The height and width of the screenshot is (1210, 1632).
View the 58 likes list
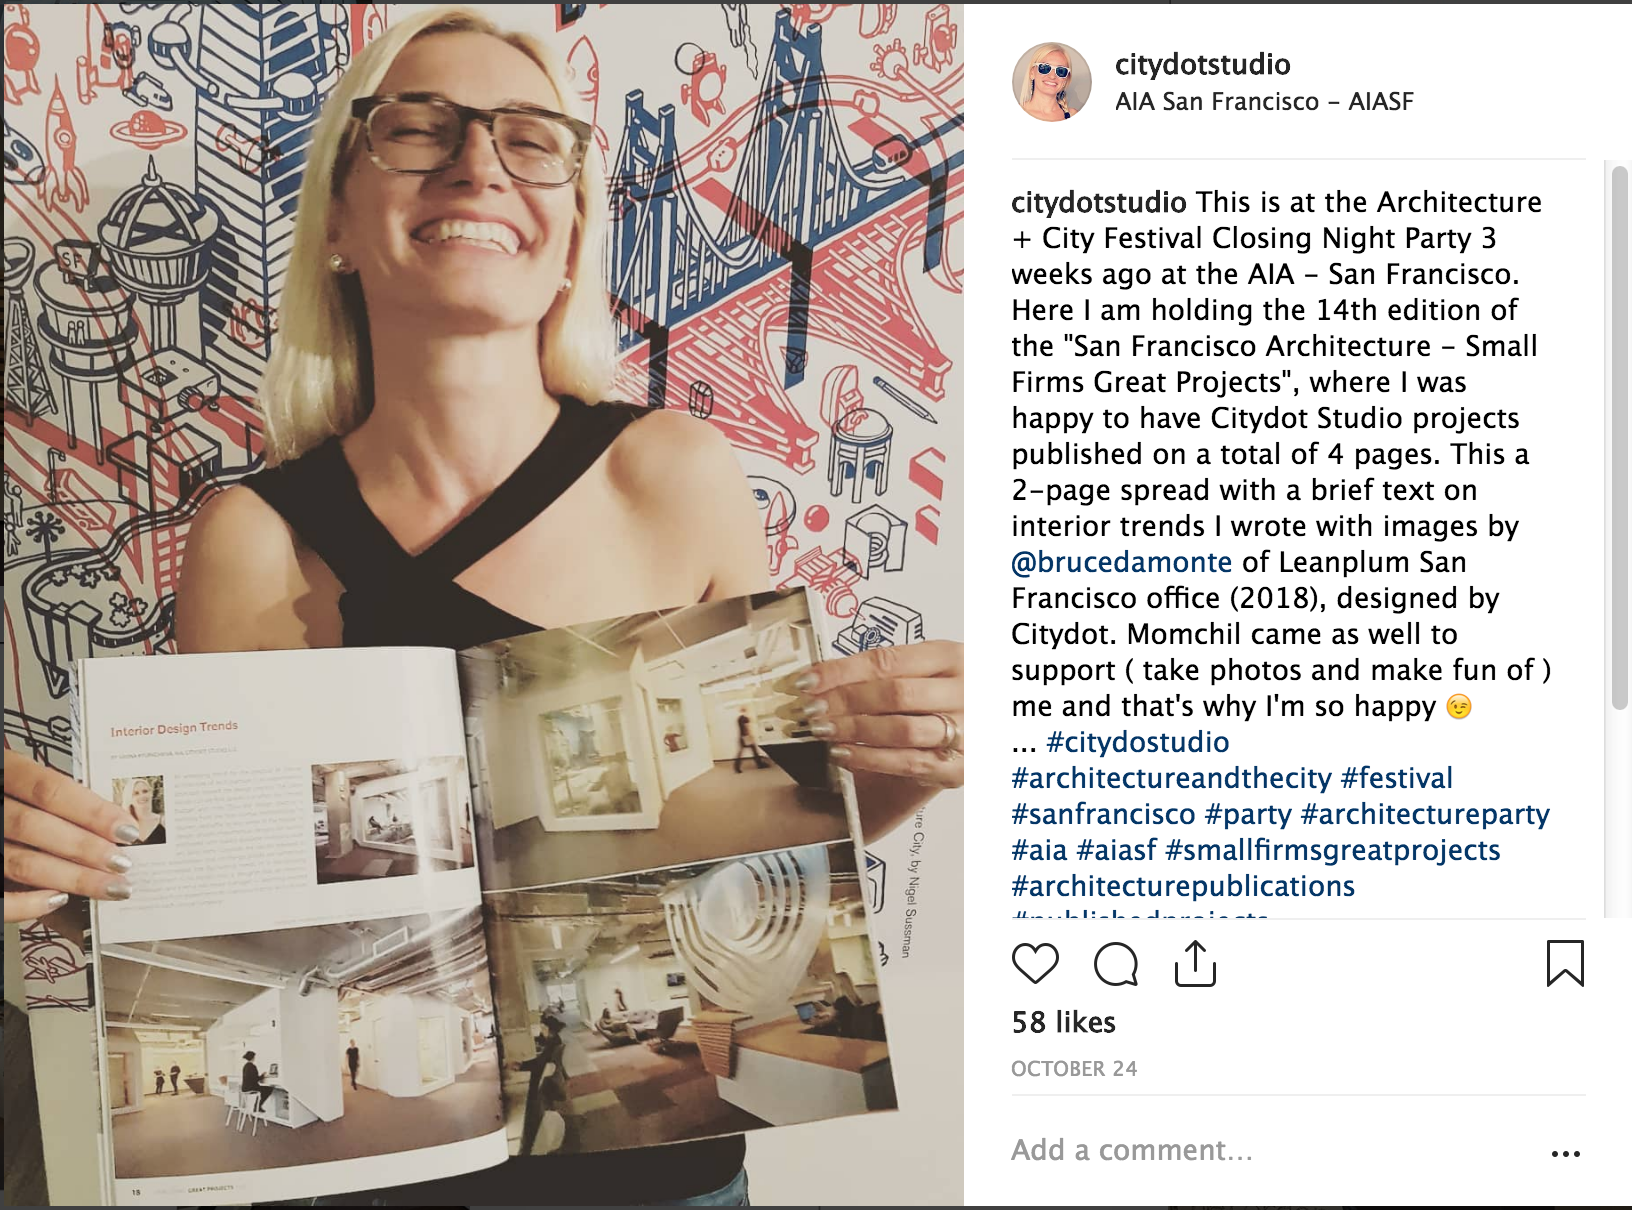coord(1063,1022)
